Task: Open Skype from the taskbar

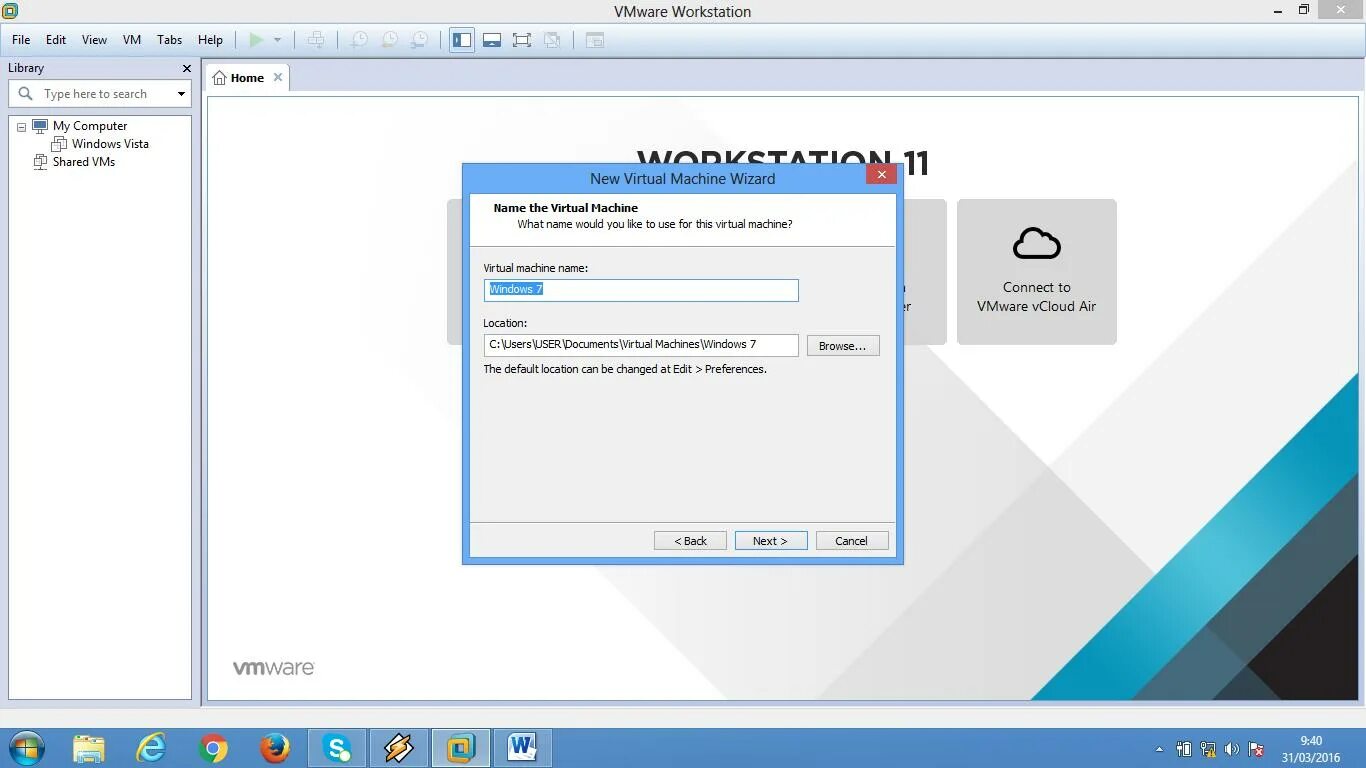Action: 337,748
